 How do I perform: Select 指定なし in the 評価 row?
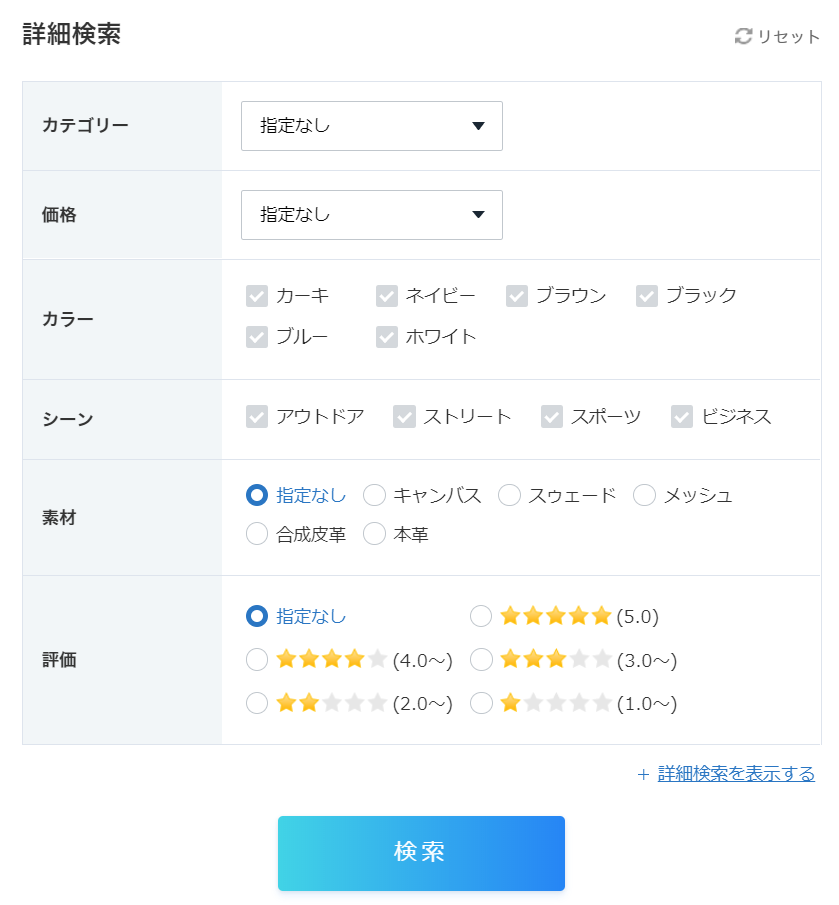[257, 616]
